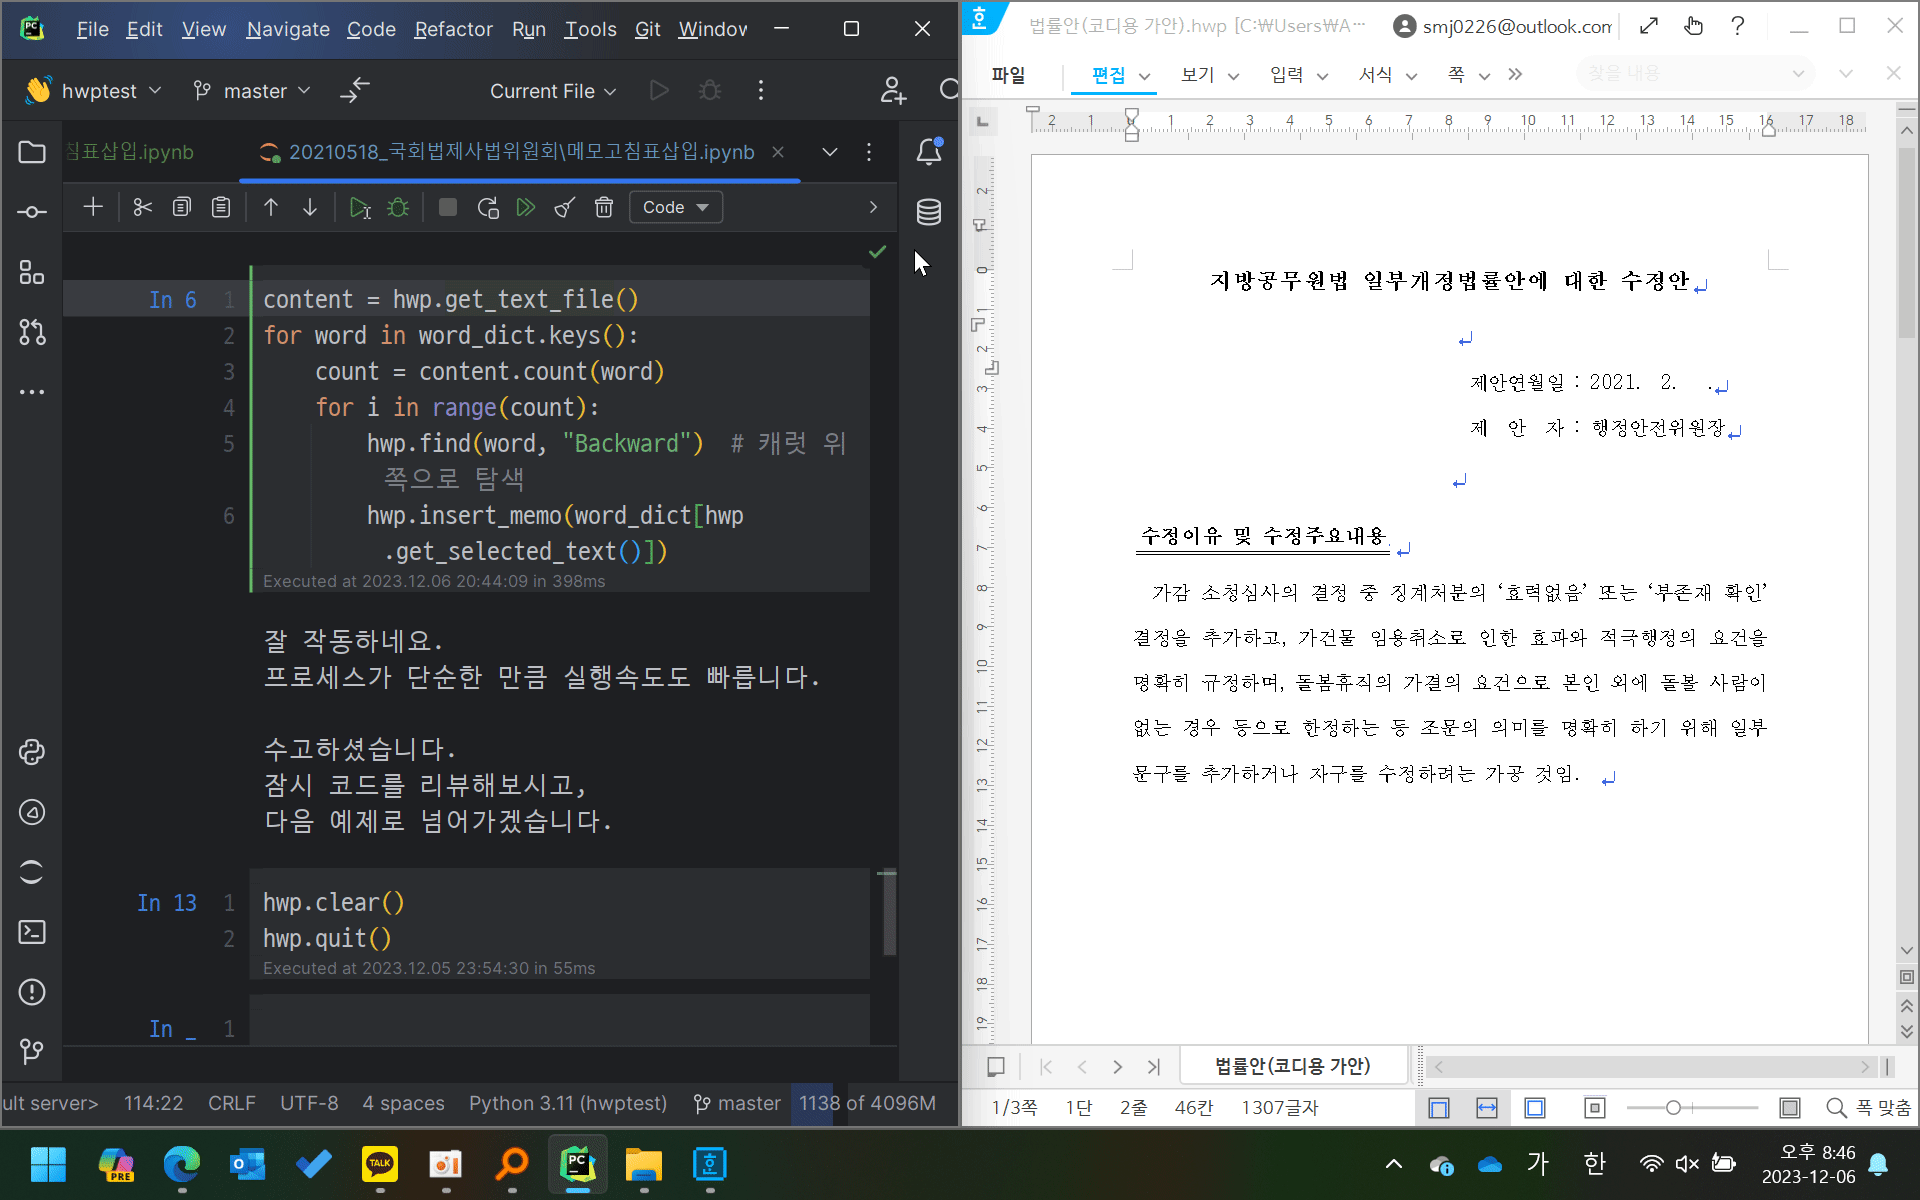The height and width of the screenshot is (1200, 1920).
Task: Toggle Korean/English IME indicator 한
Action: [x=1594, y=1163]
